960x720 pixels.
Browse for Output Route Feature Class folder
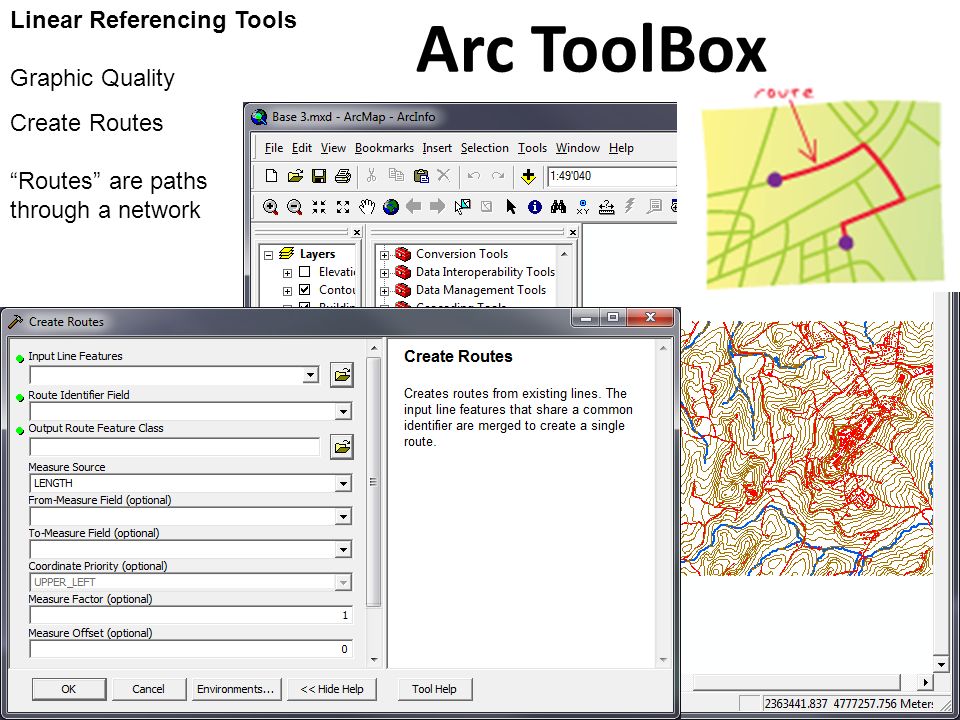342,447
